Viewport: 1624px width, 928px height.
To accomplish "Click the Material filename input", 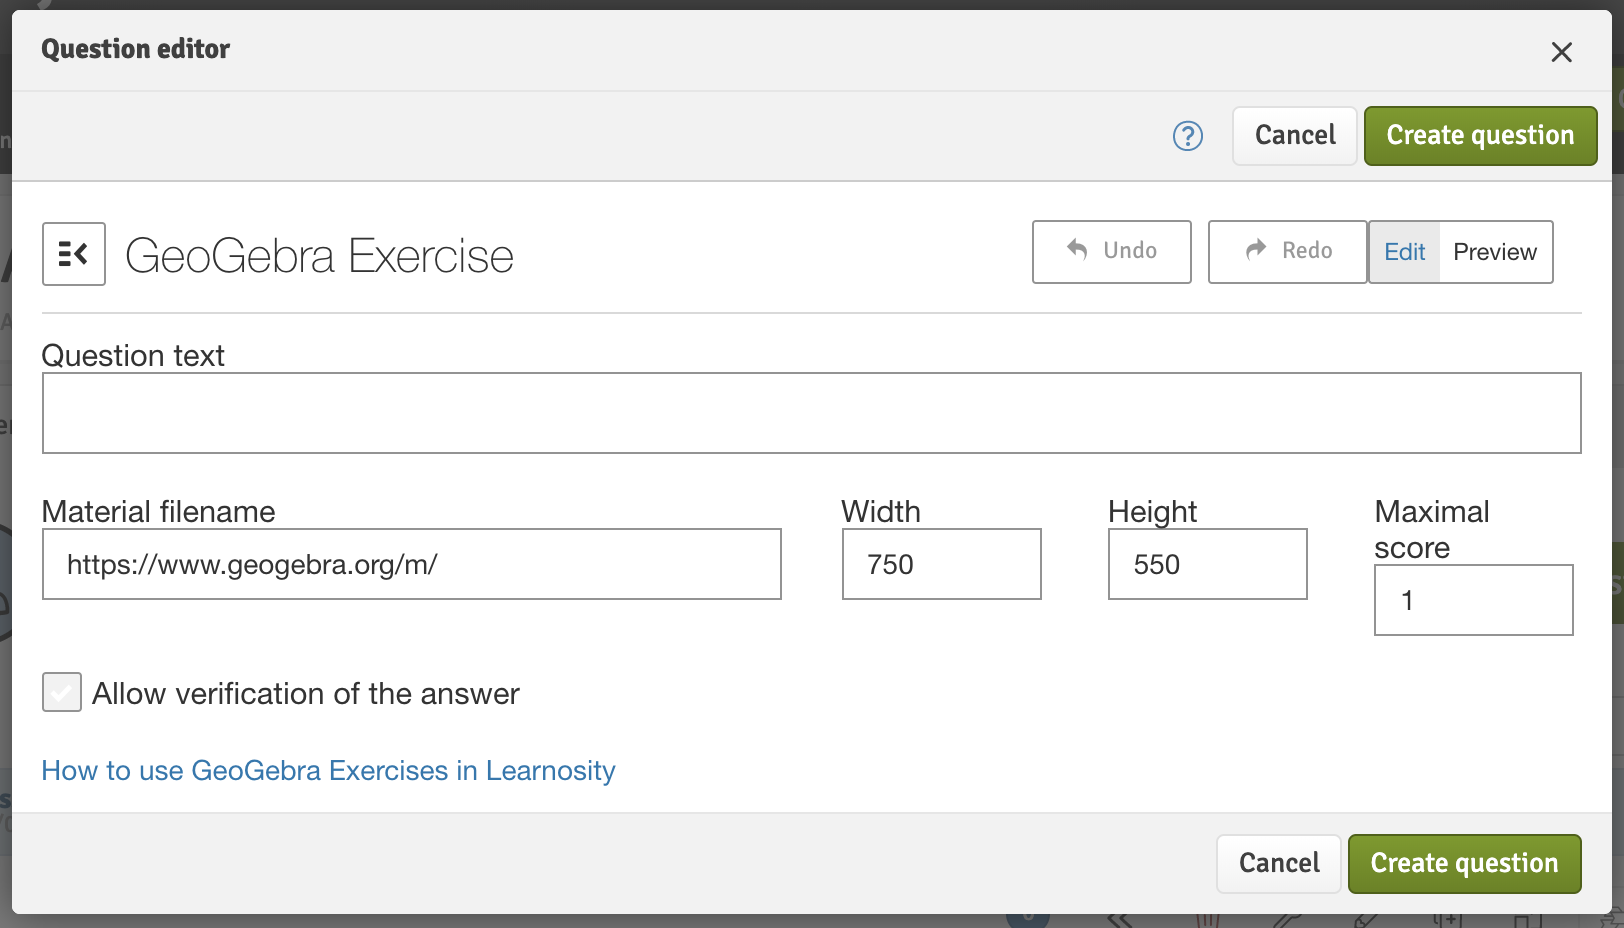I will [412, 564].
